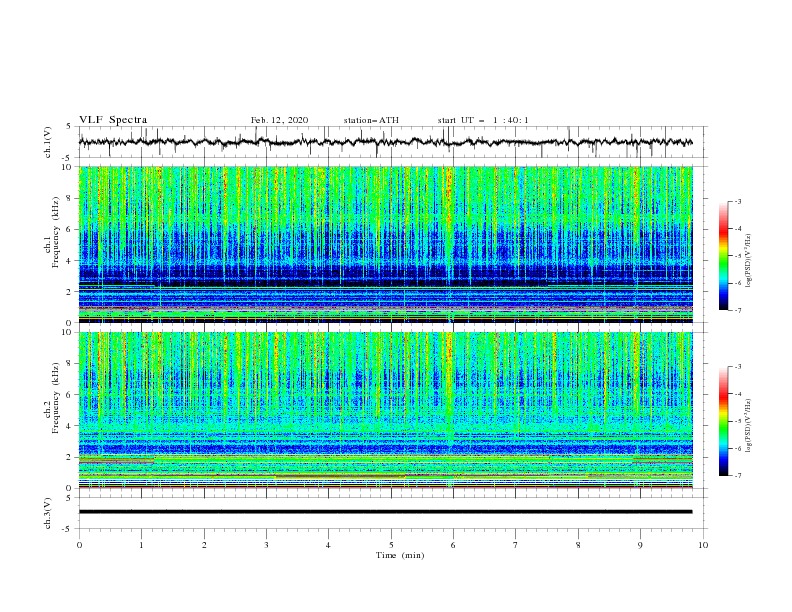The image size is (792, 612).
Task: Click the 'ch.1(V)' axis label
Action: tap(48, 142)
